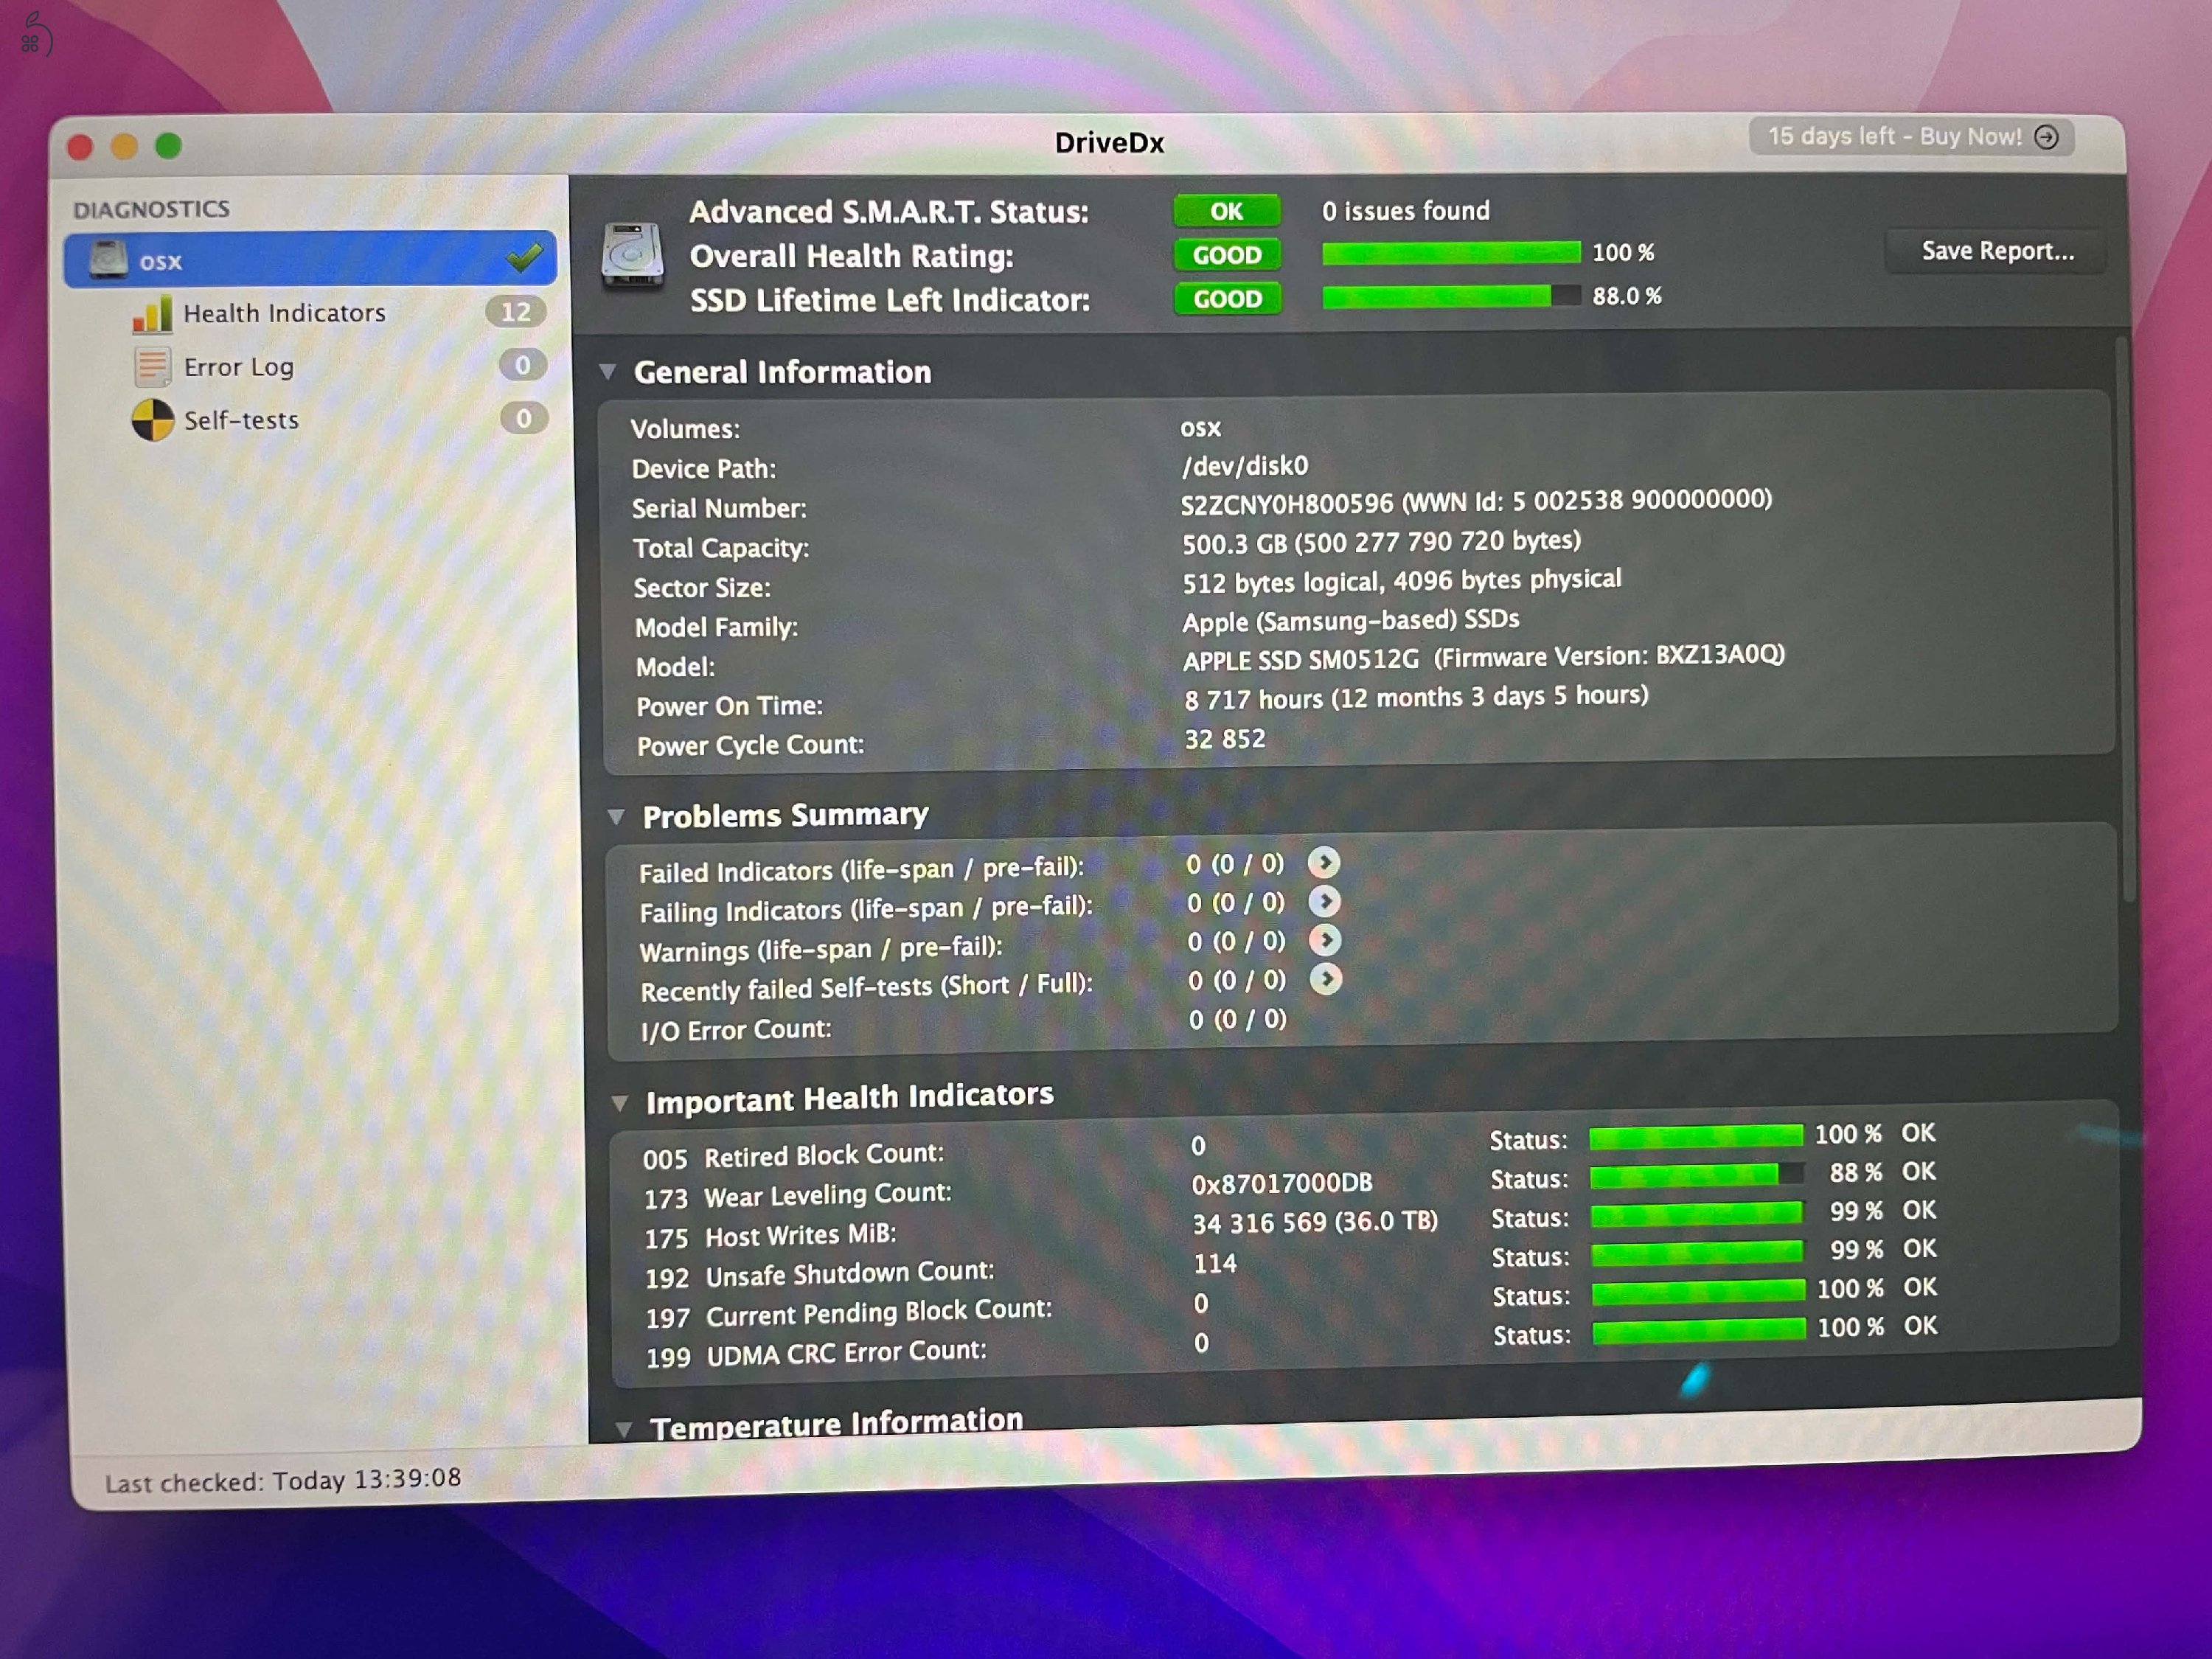
Task: Open details arrow for Failed Indicators
Action: click(x=1324, y=862)
